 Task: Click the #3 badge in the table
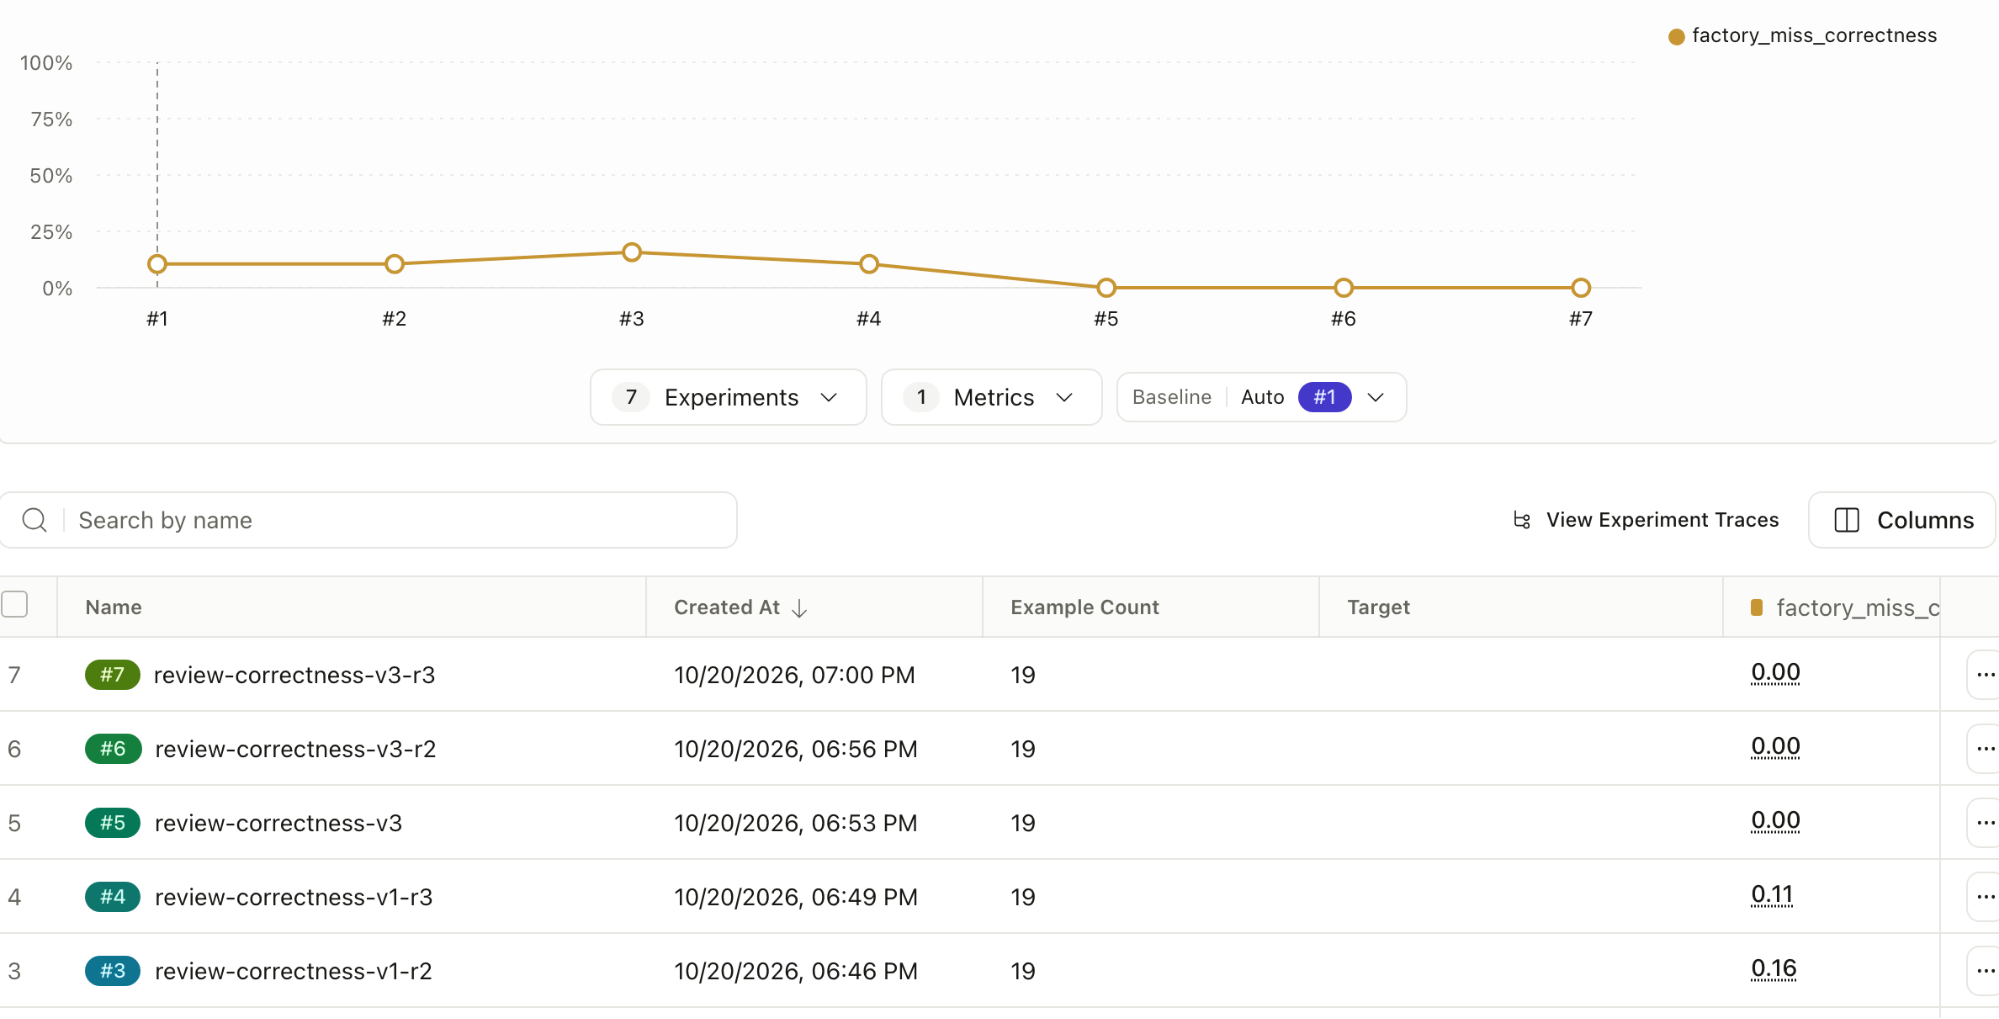click(113, 971)
